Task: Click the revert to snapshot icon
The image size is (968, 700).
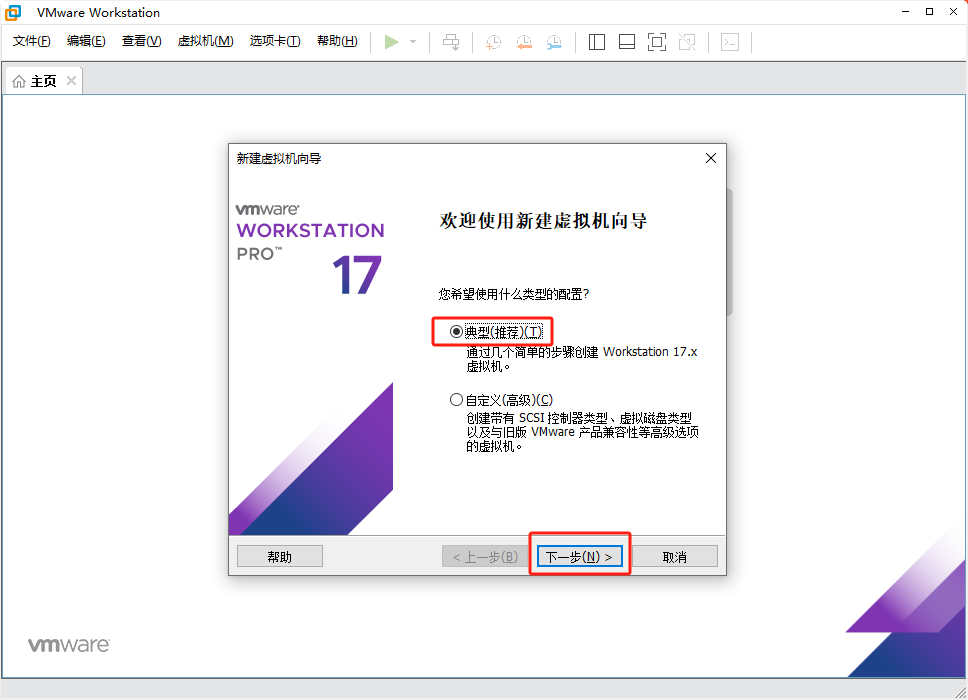Action: (x=524, y=42)
